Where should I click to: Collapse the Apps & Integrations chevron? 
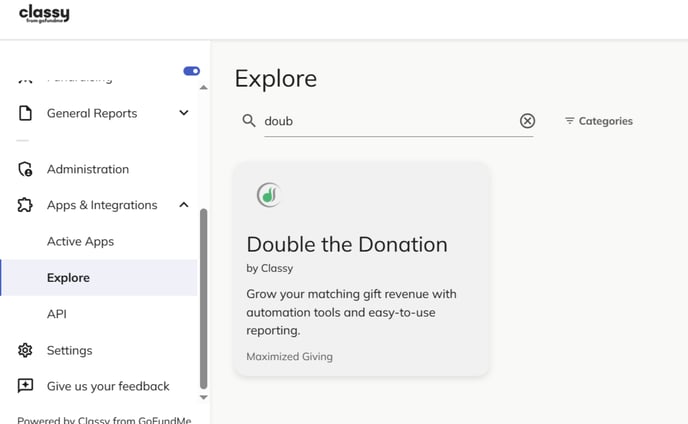(x=184, y=205)
